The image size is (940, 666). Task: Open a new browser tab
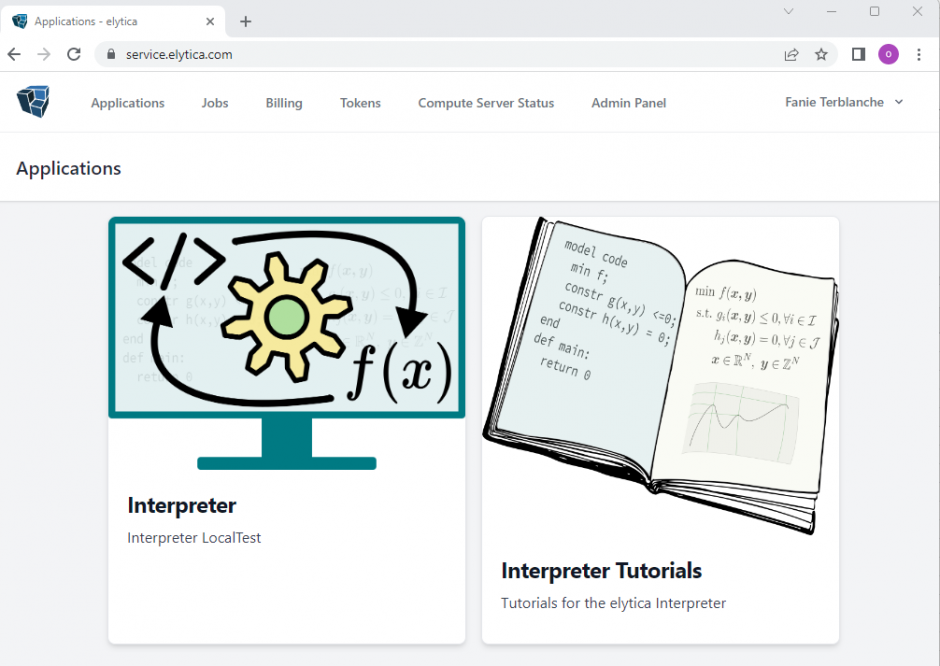[246, 21]
